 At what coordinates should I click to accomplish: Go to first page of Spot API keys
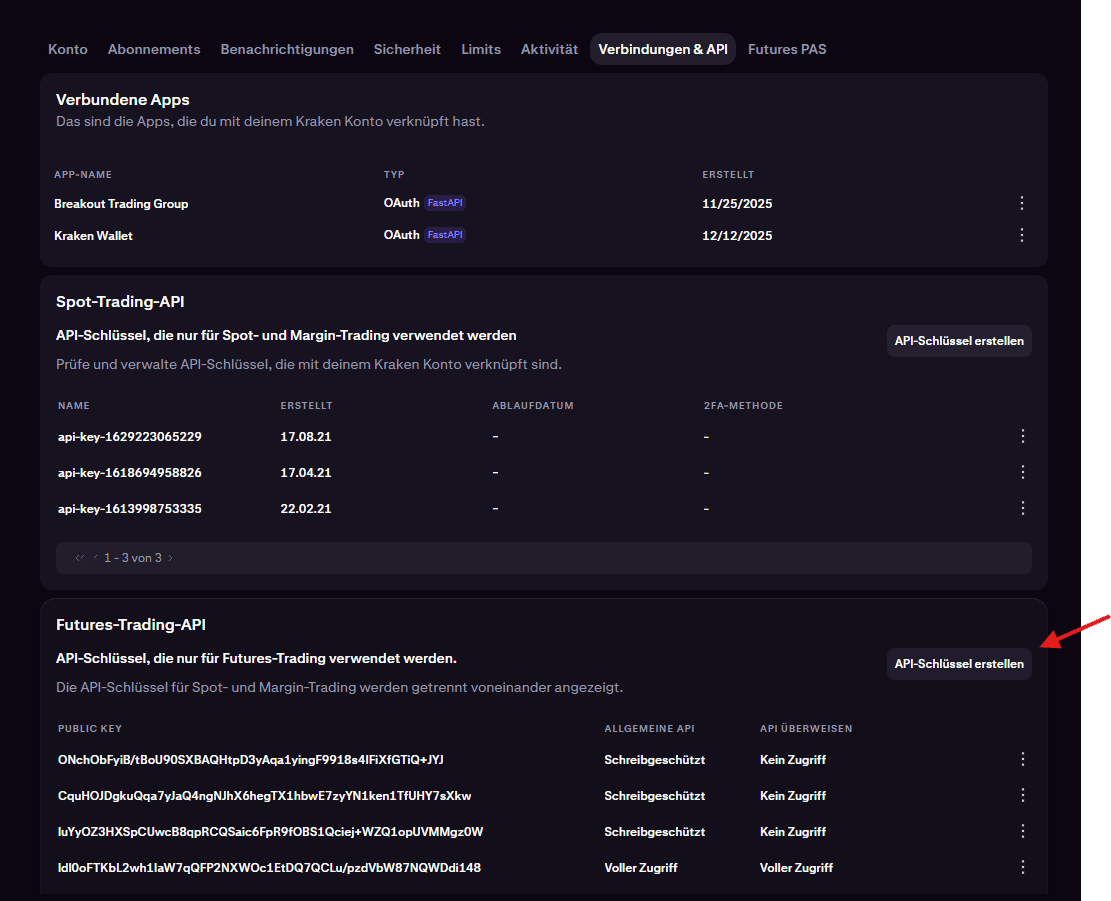click(79, 558)
